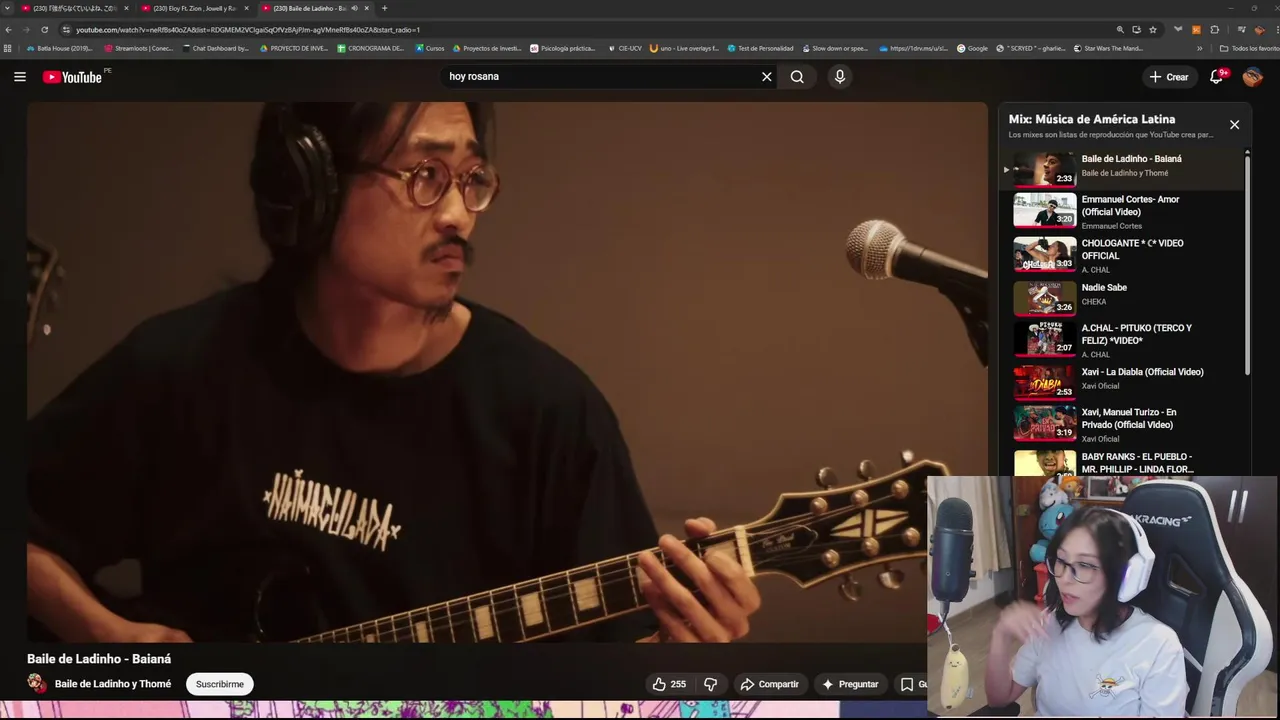Screen dimensions: 1280x720
Task: Click the Compartir share button
Action: pyautogui.click(x=769, y=684)
